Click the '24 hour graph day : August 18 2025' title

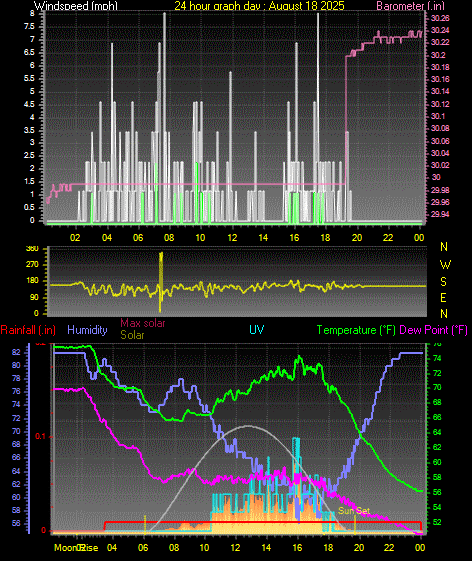point(259,5)
